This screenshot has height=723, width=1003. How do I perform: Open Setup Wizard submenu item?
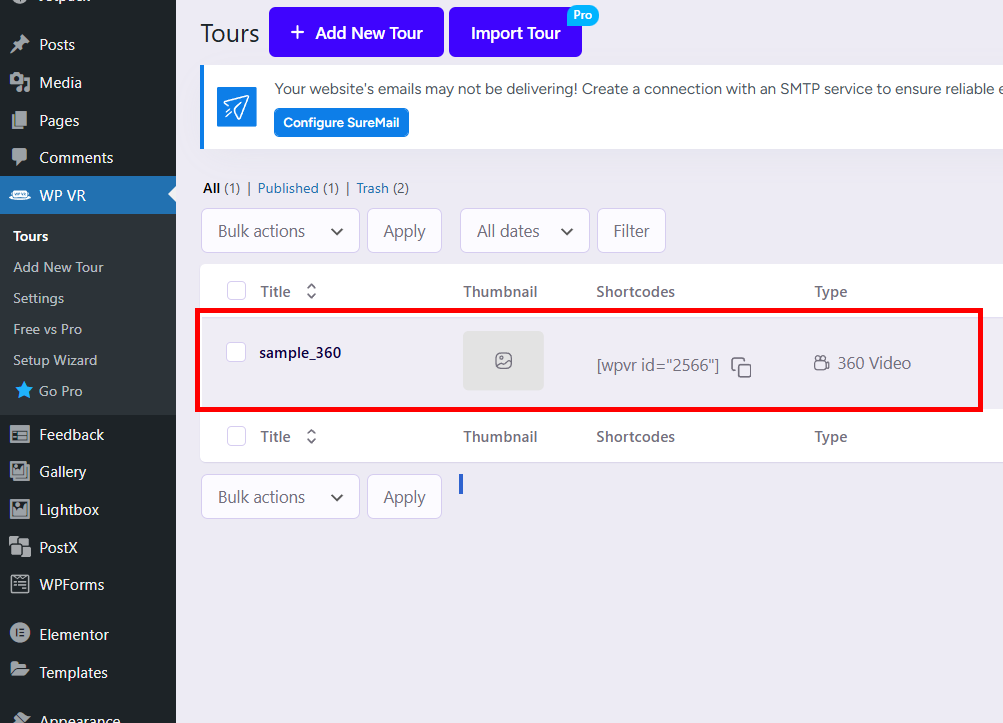55,360
